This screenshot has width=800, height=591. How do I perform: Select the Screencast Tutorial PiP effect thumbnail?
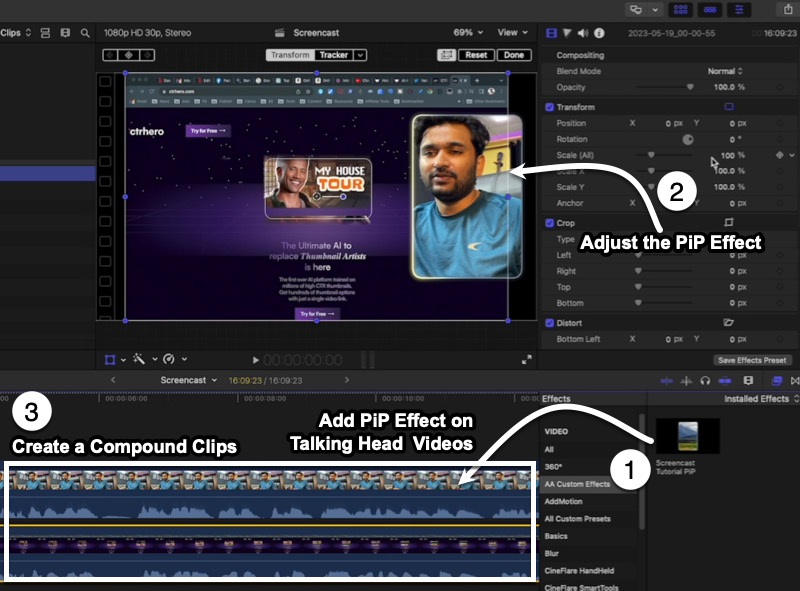pos(687,436)
